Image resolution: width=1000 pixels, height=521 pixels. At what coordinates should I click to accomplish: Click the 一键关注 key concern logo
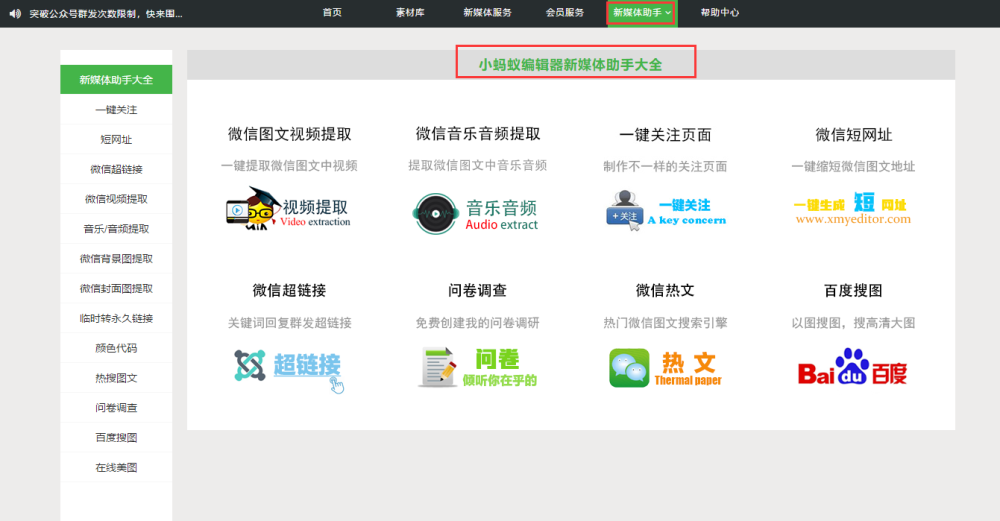point(666,210)
